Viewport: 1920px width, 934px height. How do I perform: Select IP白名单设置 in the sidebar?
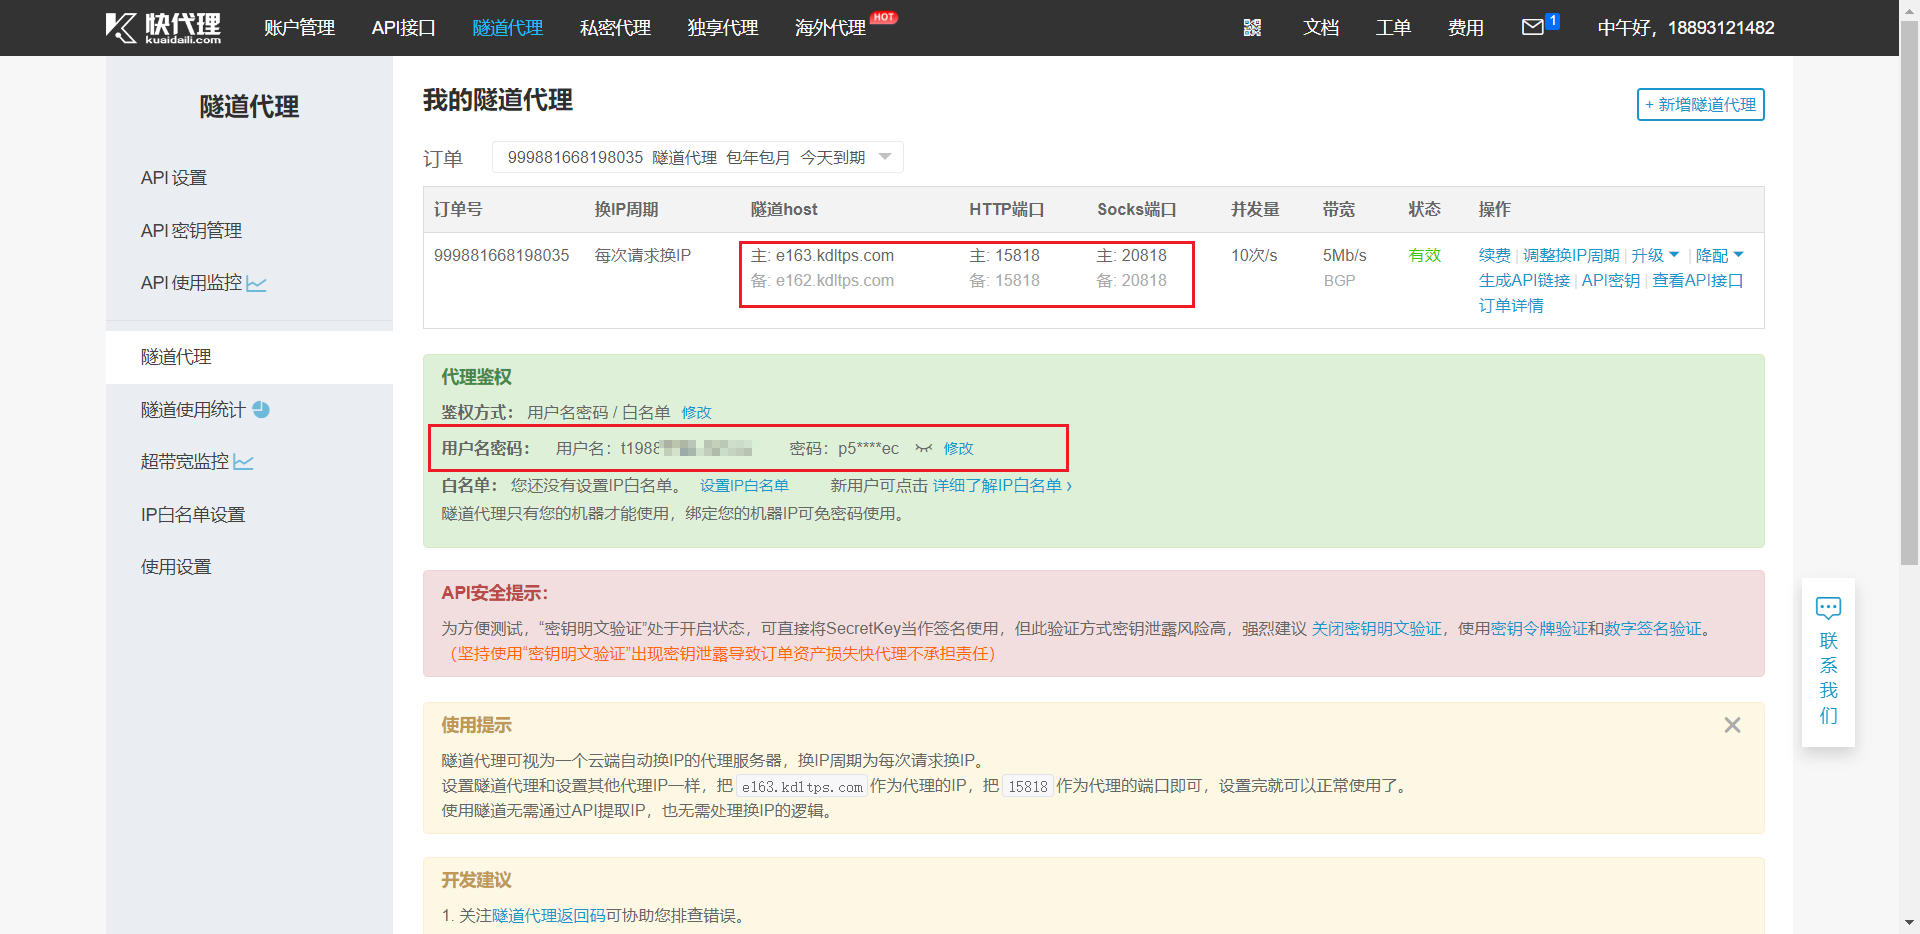click(x=193, y=515)
